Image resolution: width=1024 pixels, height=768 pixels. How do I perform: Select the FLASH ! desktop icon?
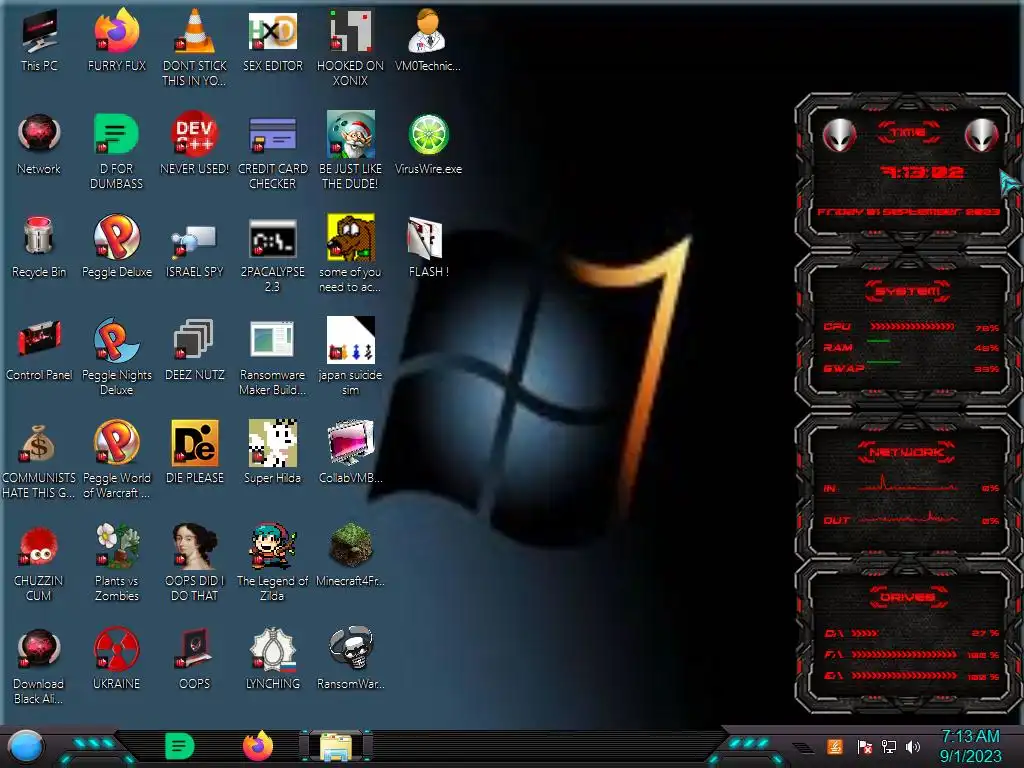click(x=427, y=247)
